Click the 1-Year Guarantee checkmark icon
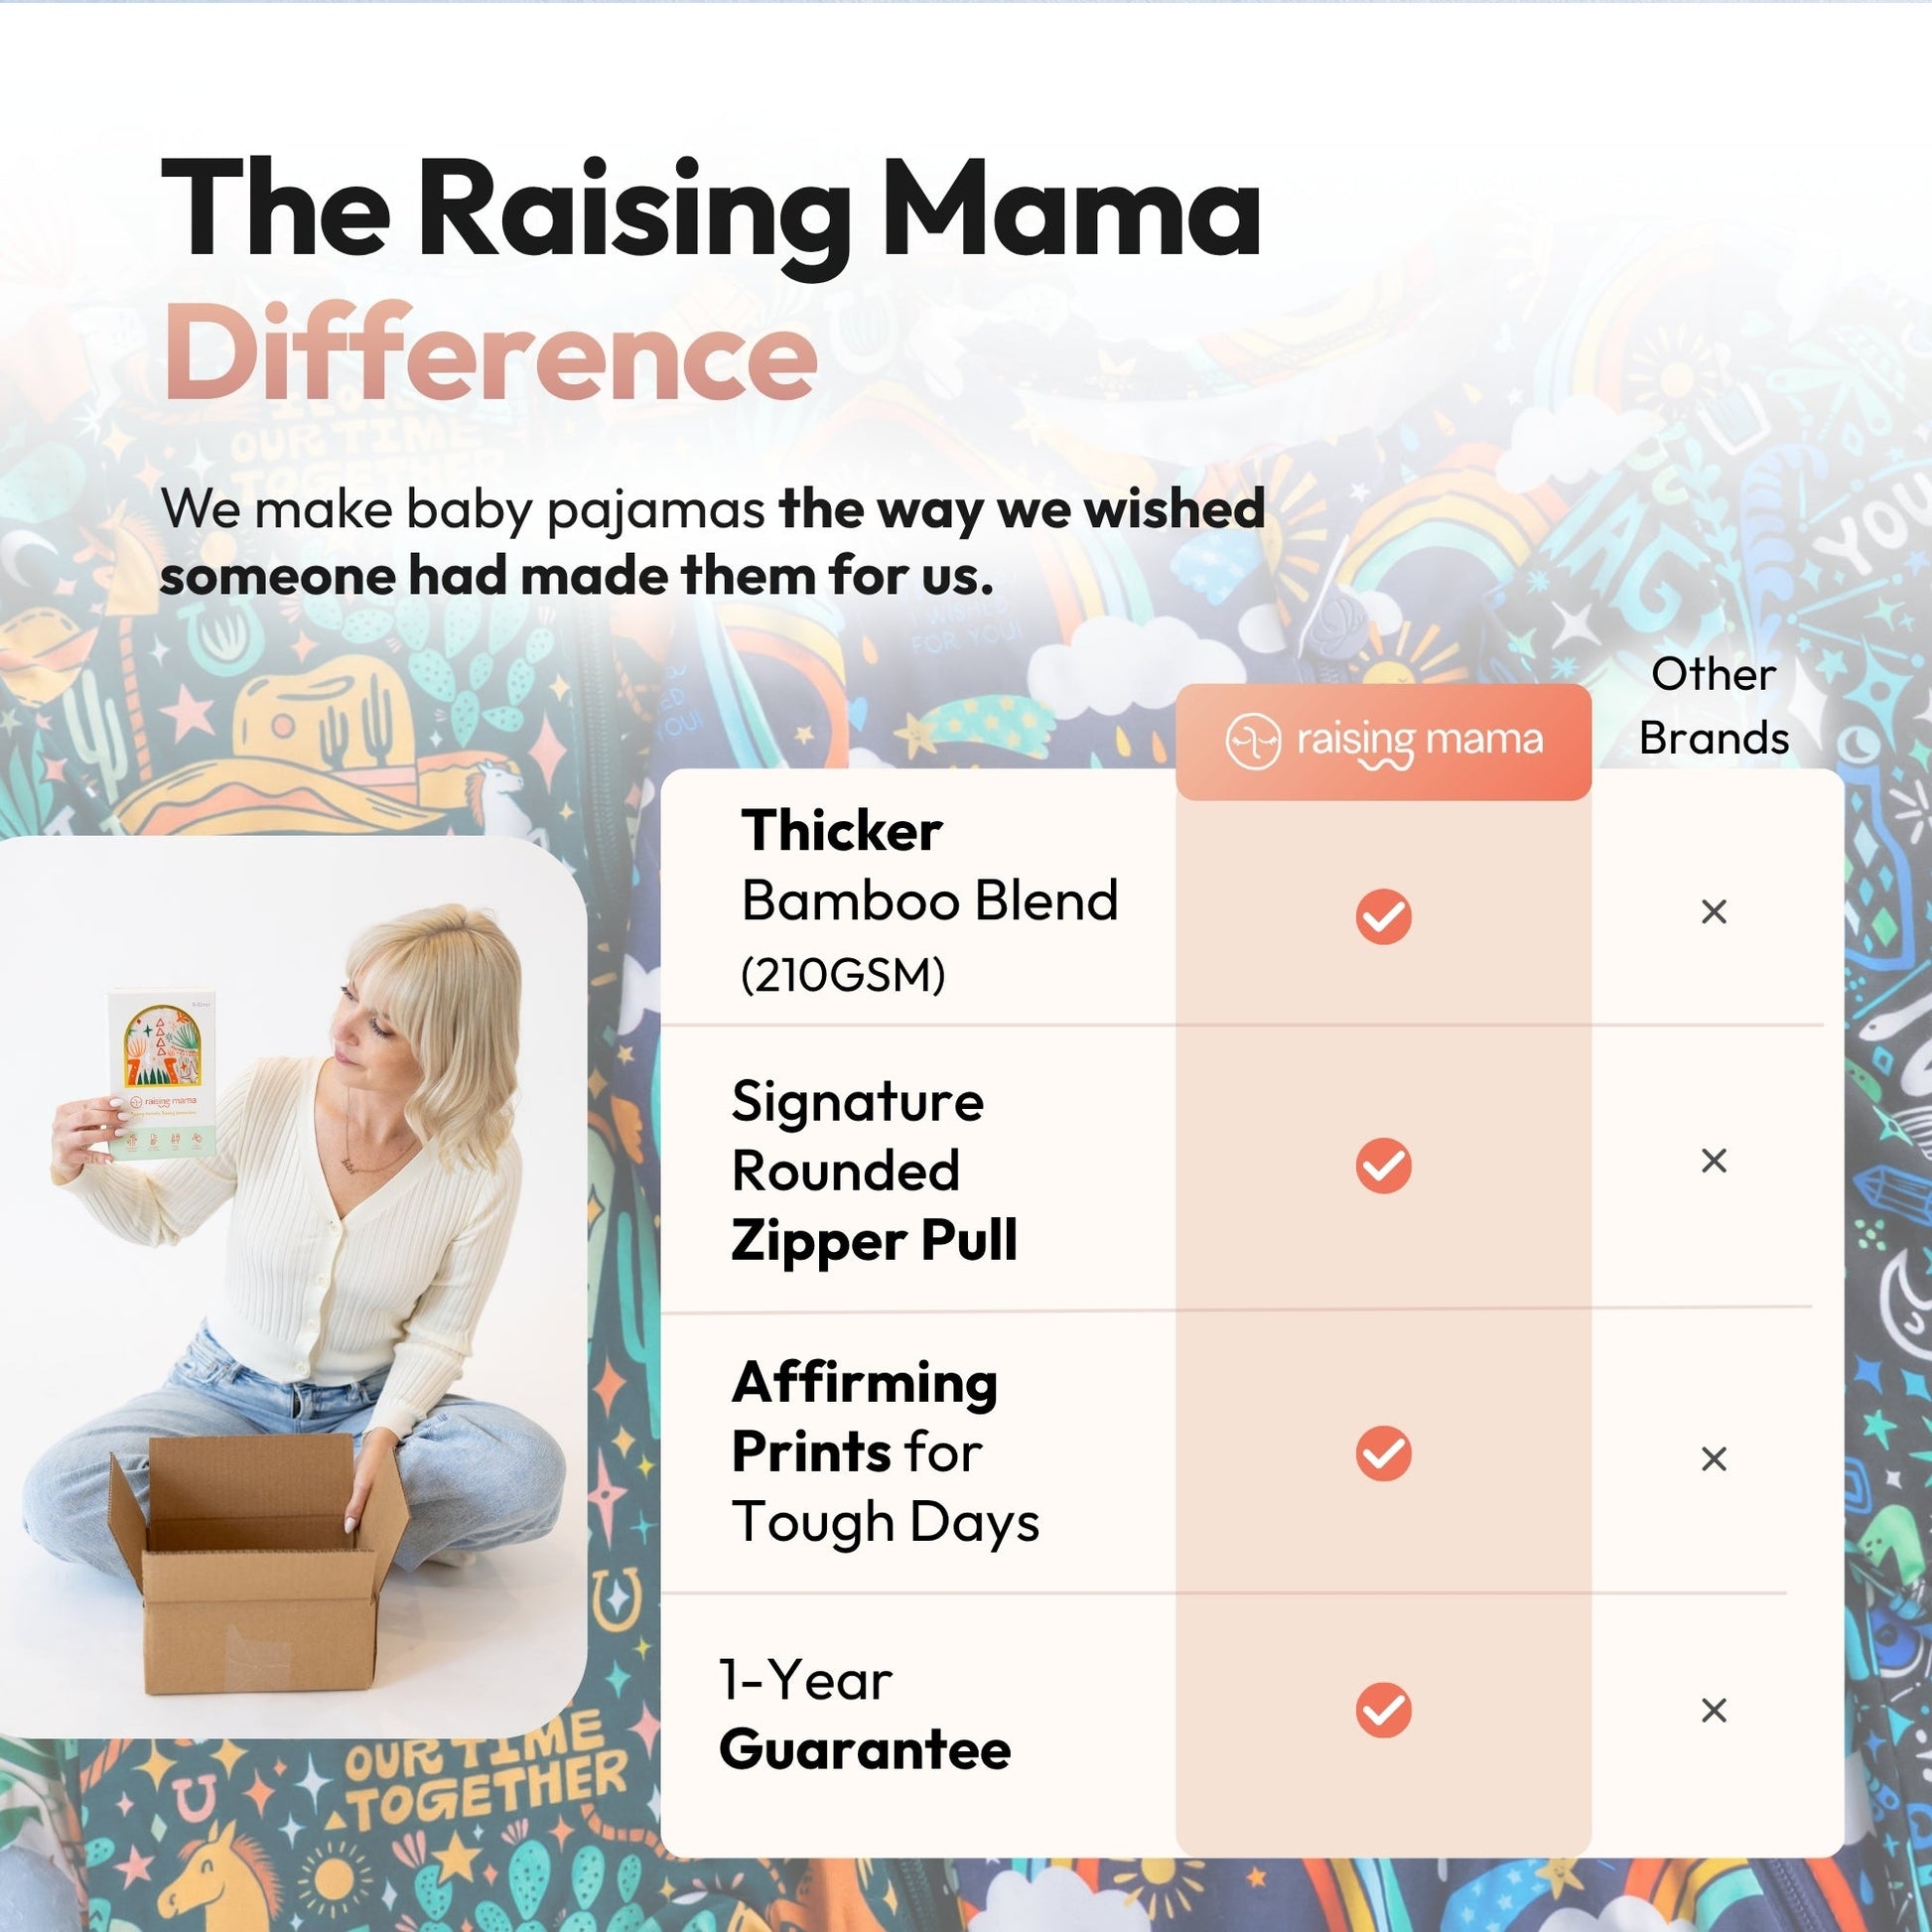The height and width of the screenshot is (1932, 1932). (1383, 1710)
